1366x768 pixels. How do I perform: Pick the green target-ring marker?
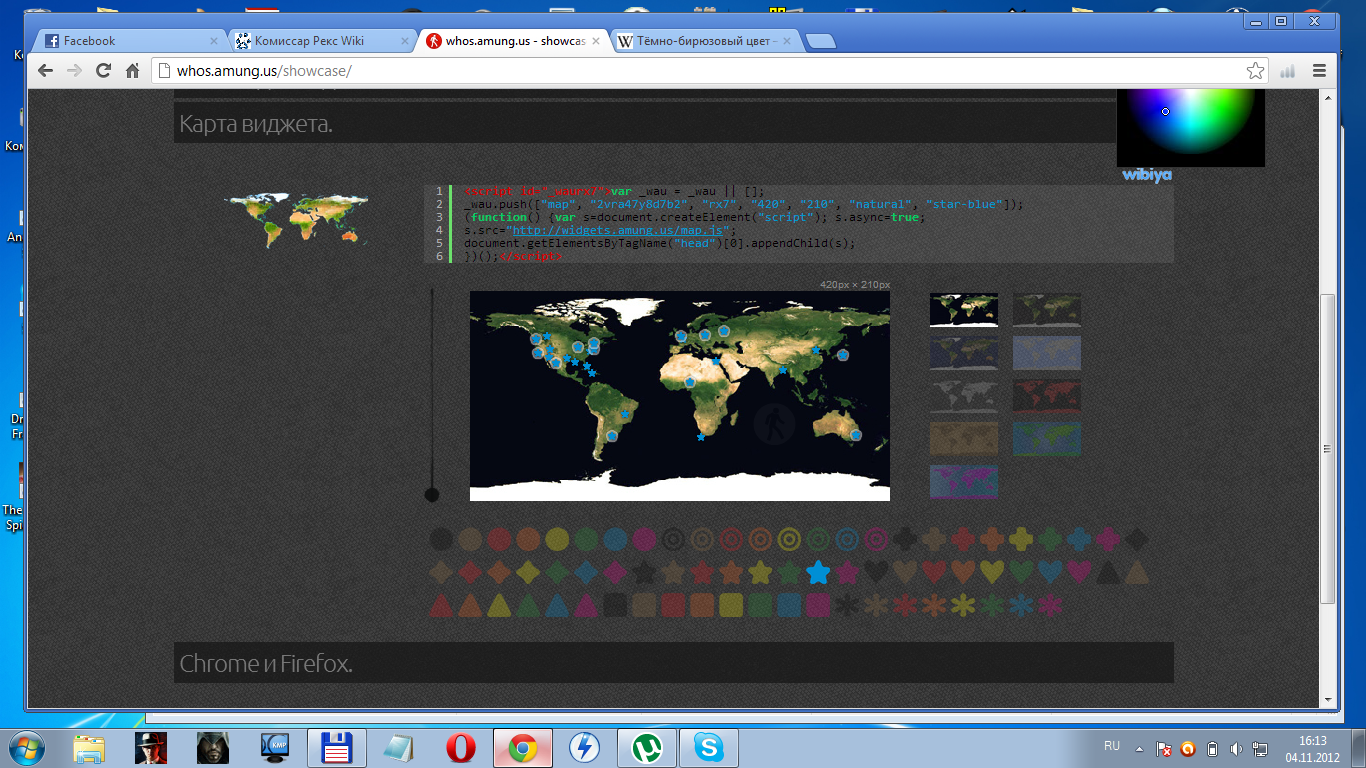818,539
